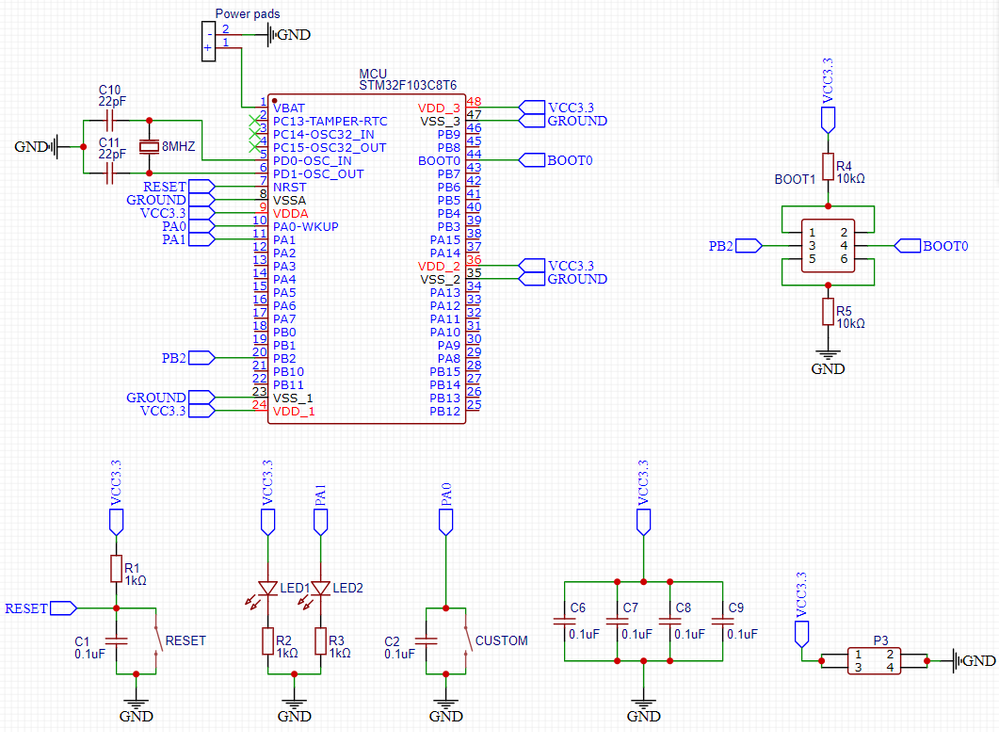
Task: Select the BOOT1 six-pin header symbol
Action: [828, 246]
